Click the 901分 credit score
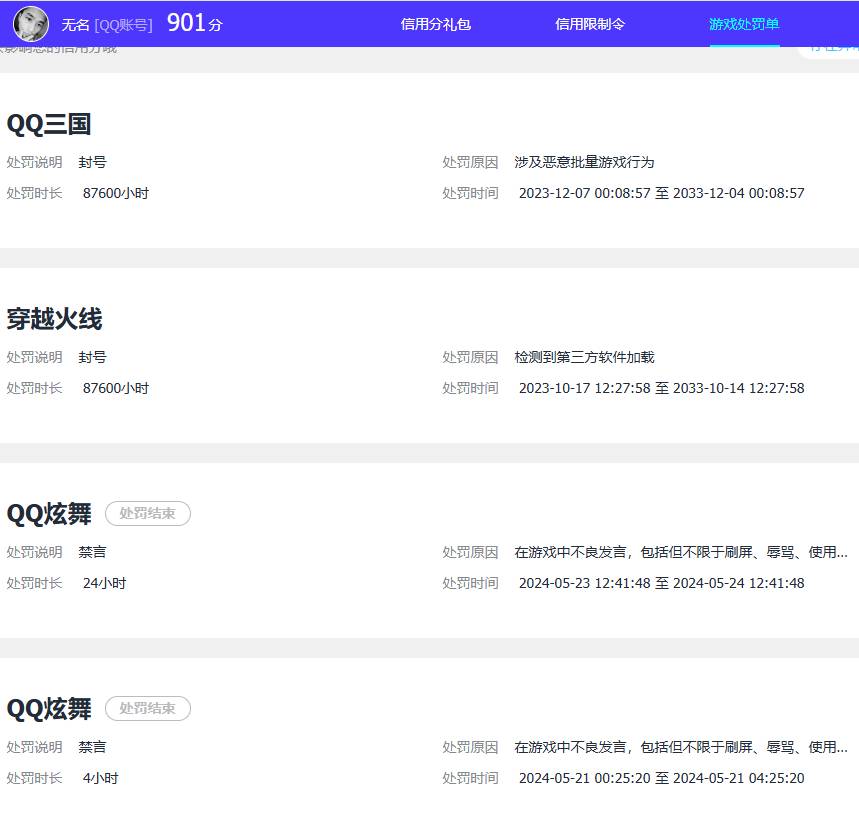859x828 pixels. tap(194, 24)
